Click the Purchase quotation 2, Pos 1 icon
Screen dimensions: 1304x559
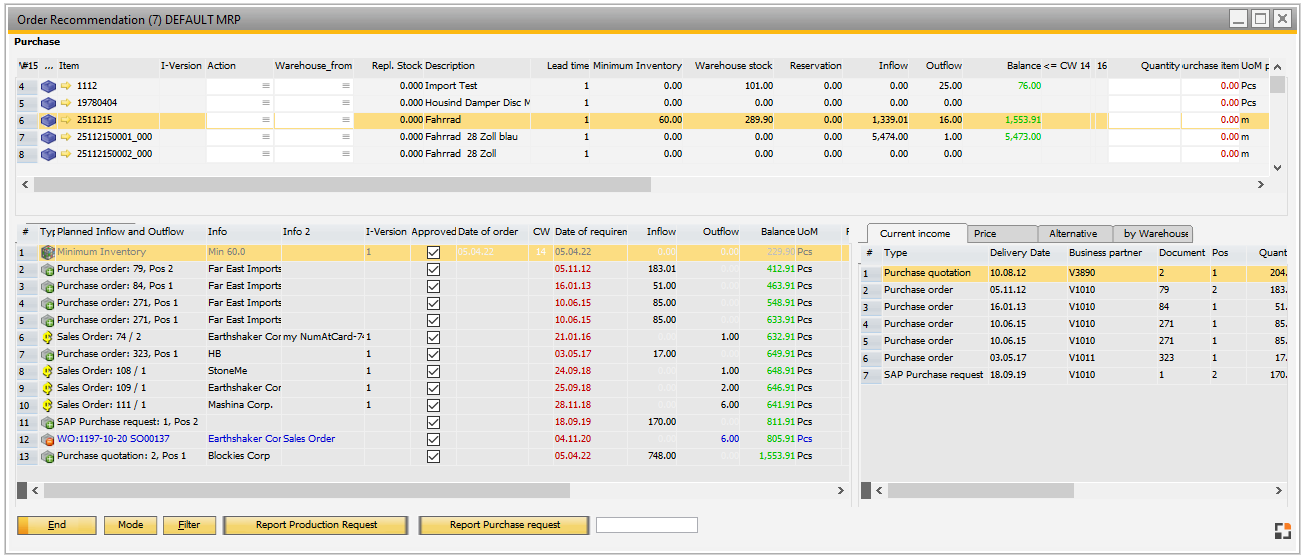coord(47,457)
